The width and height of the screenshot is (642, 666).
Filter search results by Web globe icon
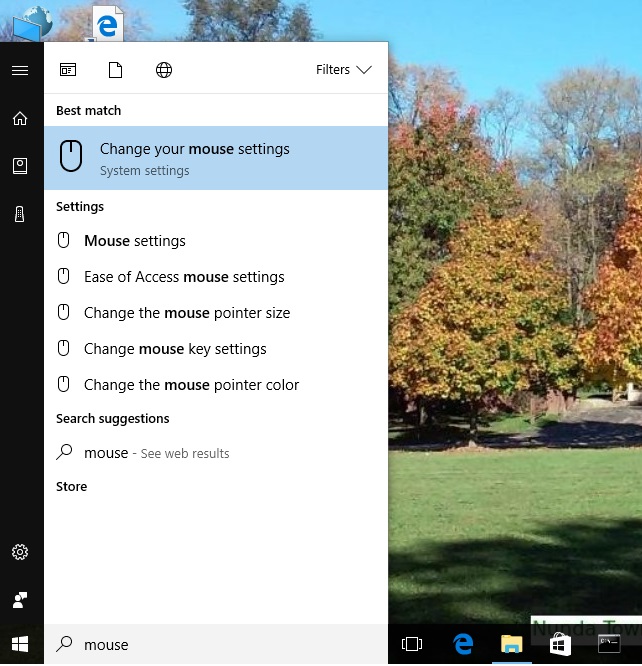click(164, 70)
